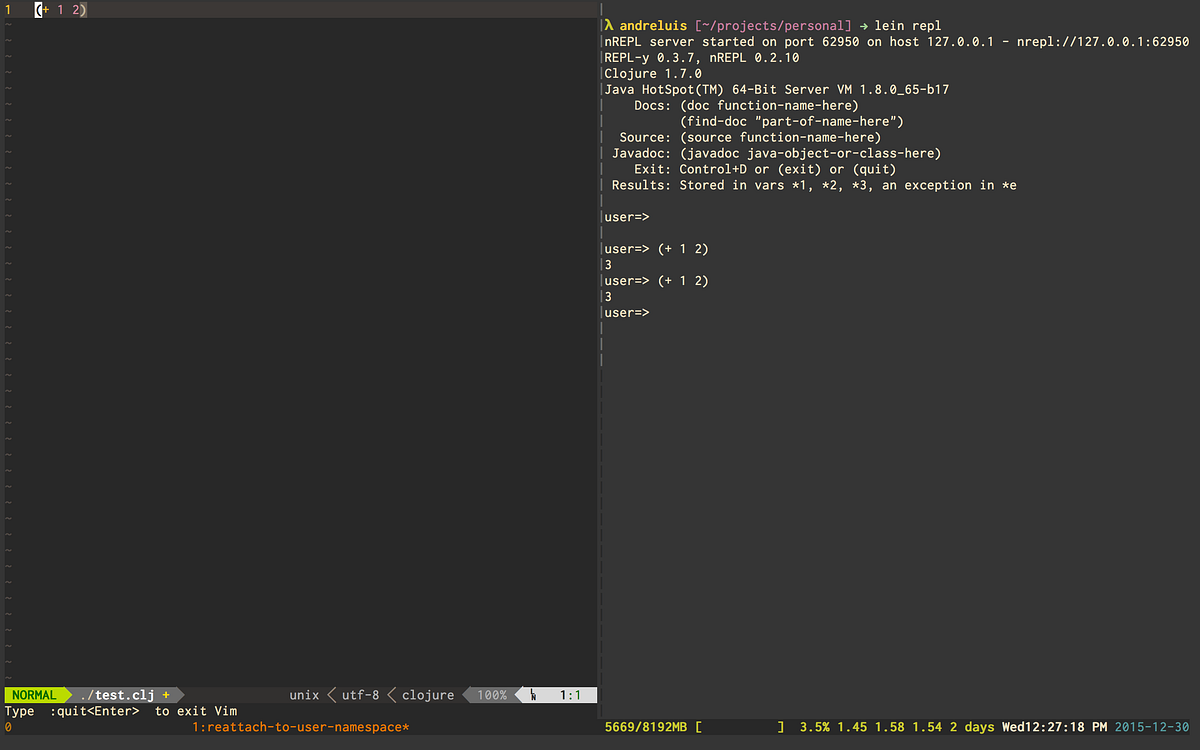1200x750 pixels.
Task: Click the (+ 1 2) code in Vim buffer
Action: 61,9
